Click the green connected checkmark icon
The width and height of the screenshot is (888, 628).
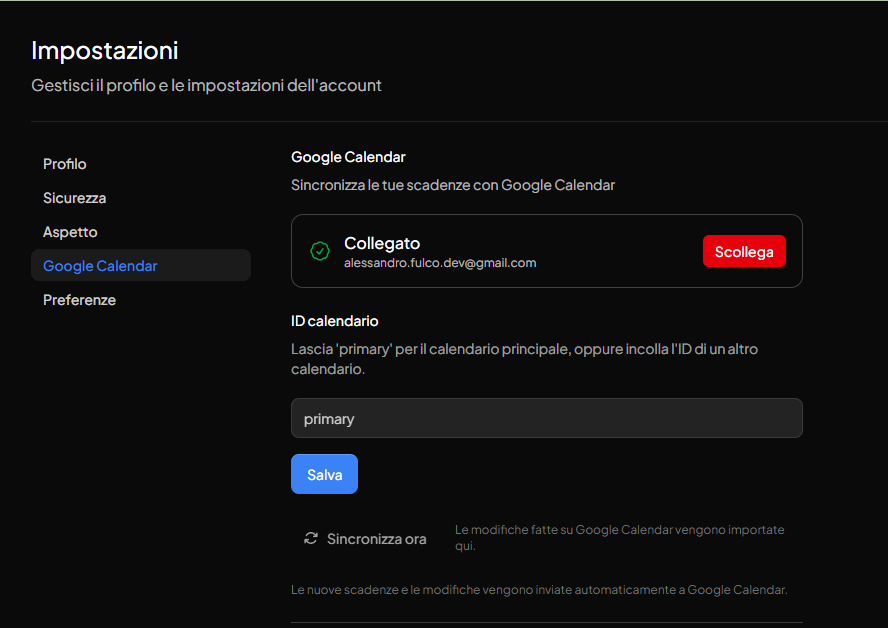click(x=320, y=251)
